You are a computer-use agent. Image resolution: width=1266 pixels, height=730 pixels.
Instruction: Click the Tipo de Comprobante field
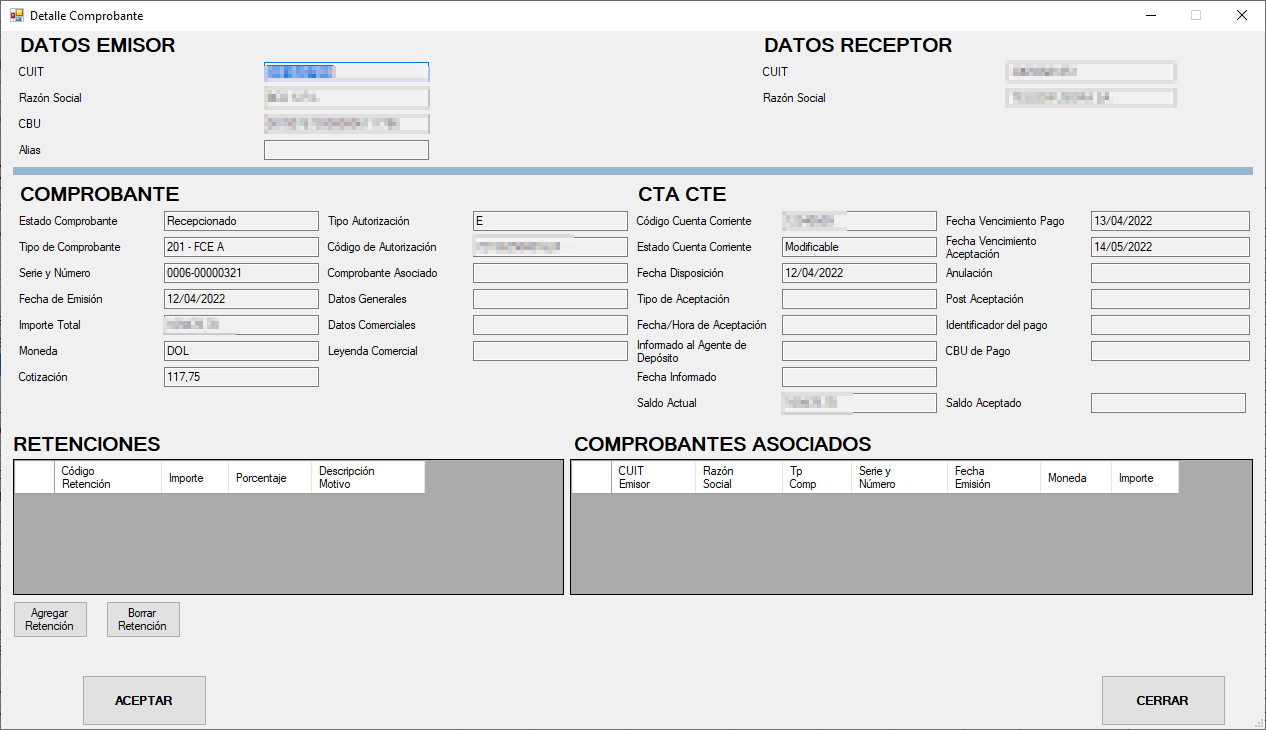click(241, 247)
